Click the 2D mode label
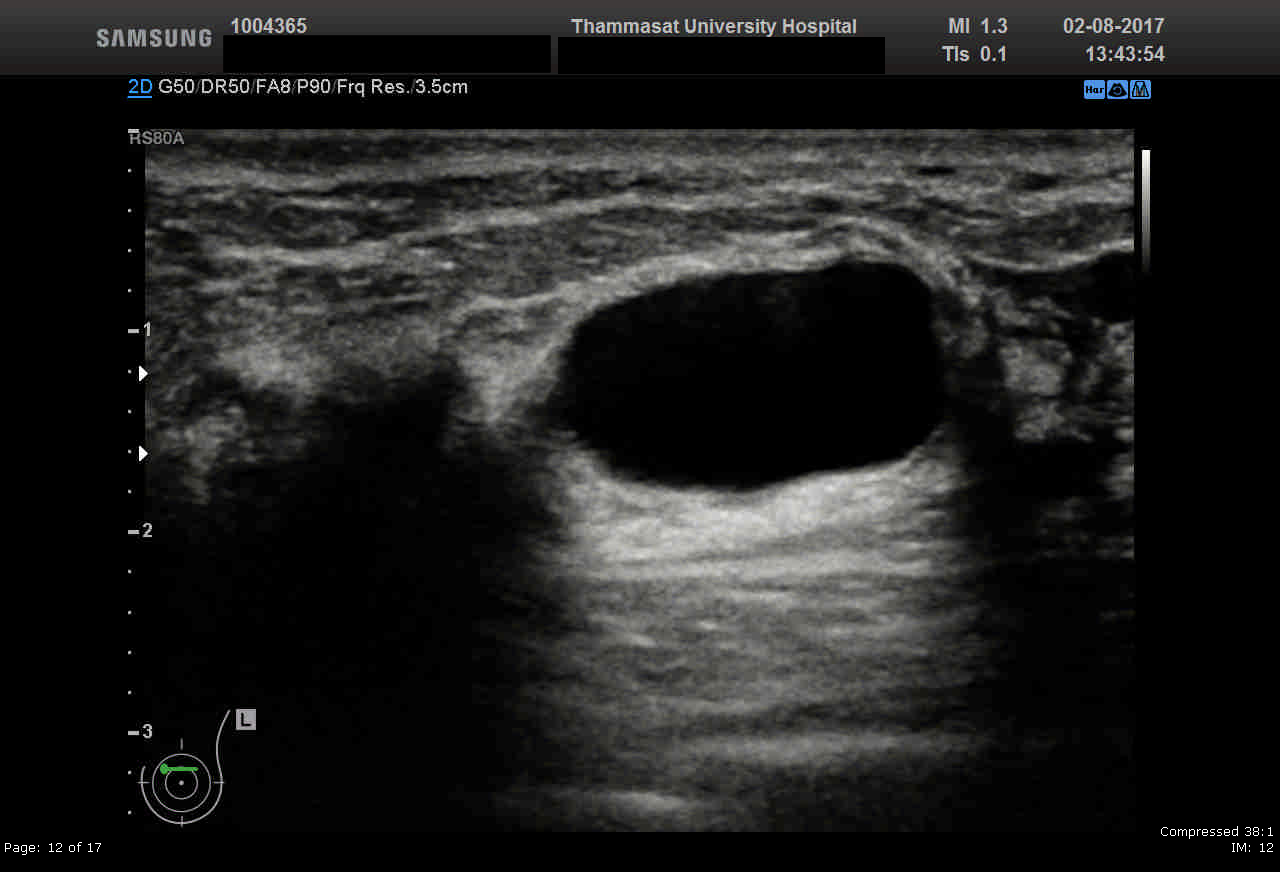 140,87
